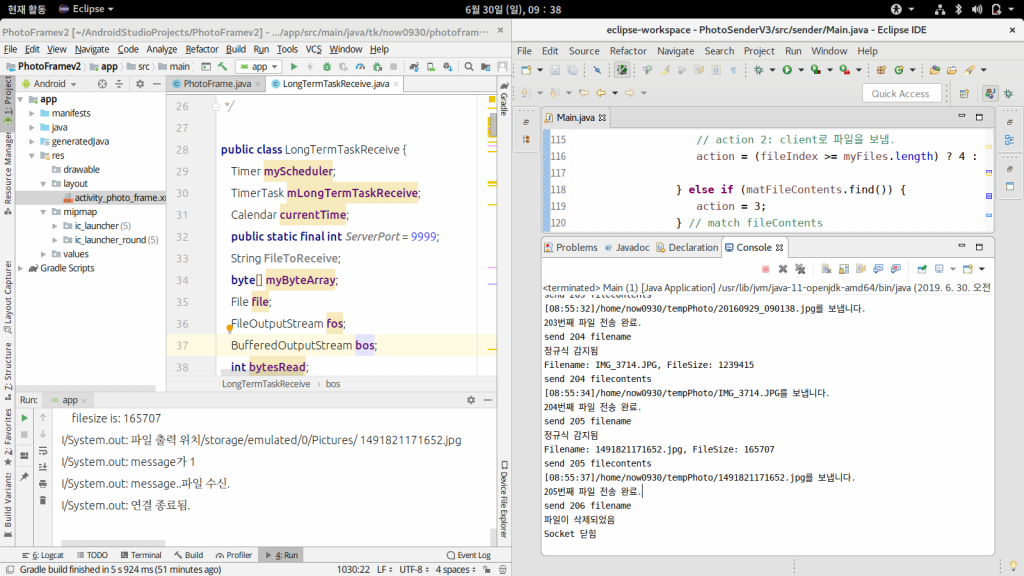
Task: Open the Event Log button
Action: 468,555
